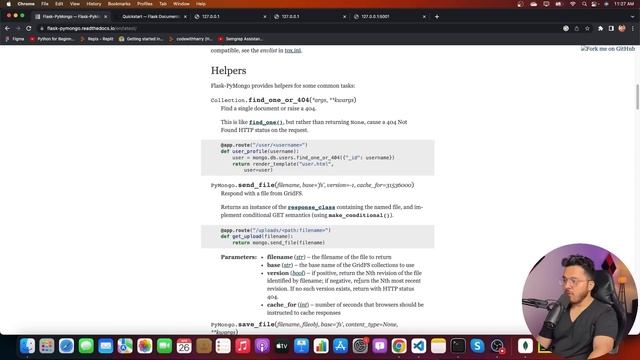
Task: Click the str link next to filename
Action: pyautogui.click(x=300, y=257)
